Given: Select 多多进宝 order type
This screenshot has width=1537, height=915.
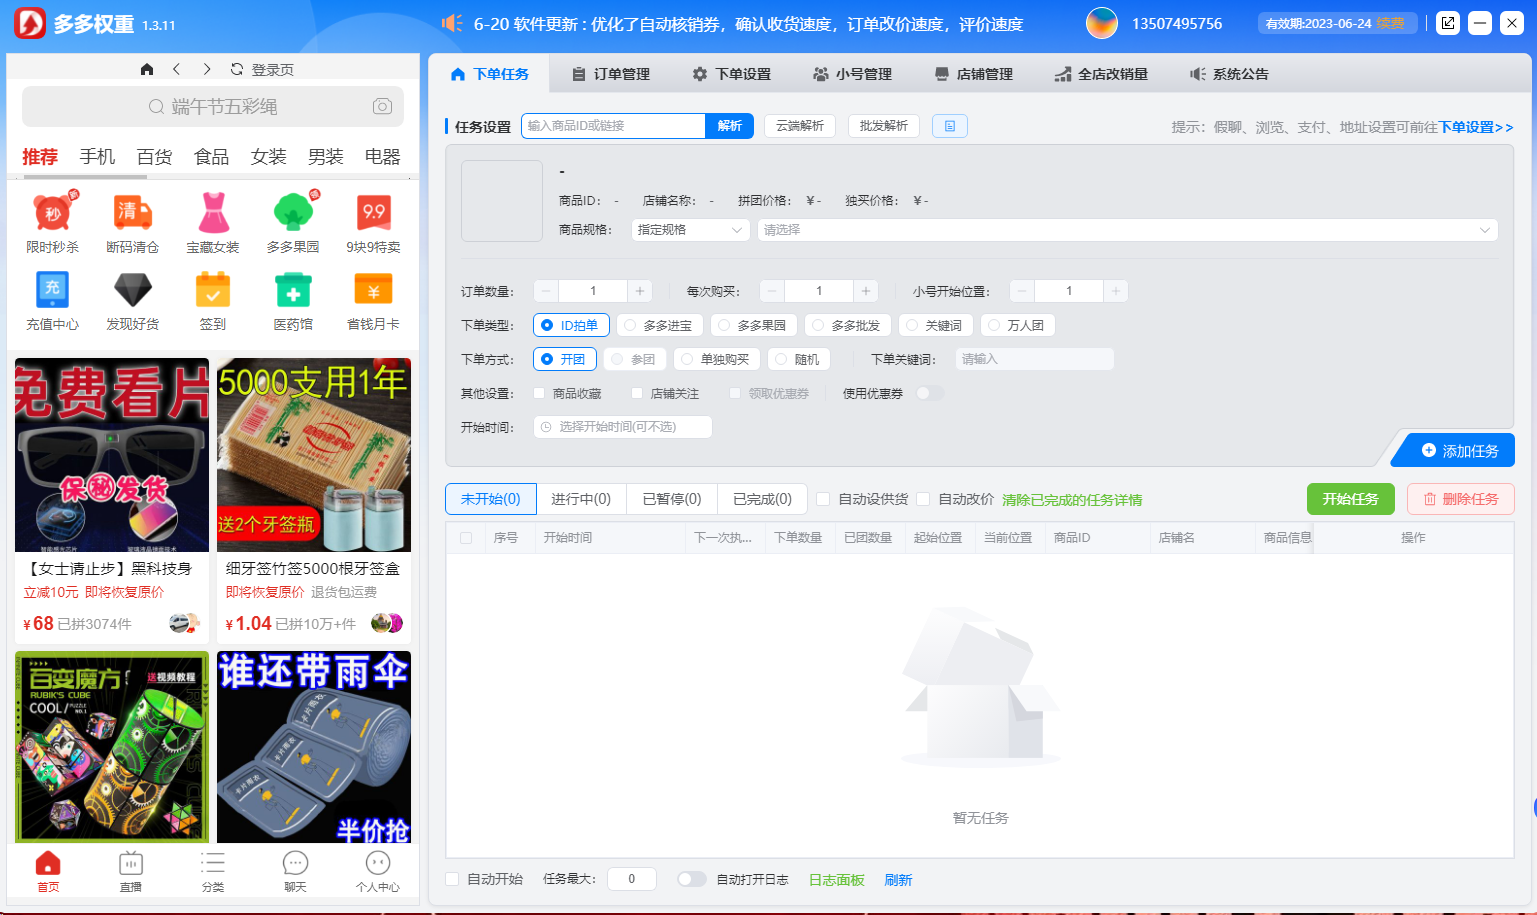Looking at the screenshot, I should [x=660, y=325].
